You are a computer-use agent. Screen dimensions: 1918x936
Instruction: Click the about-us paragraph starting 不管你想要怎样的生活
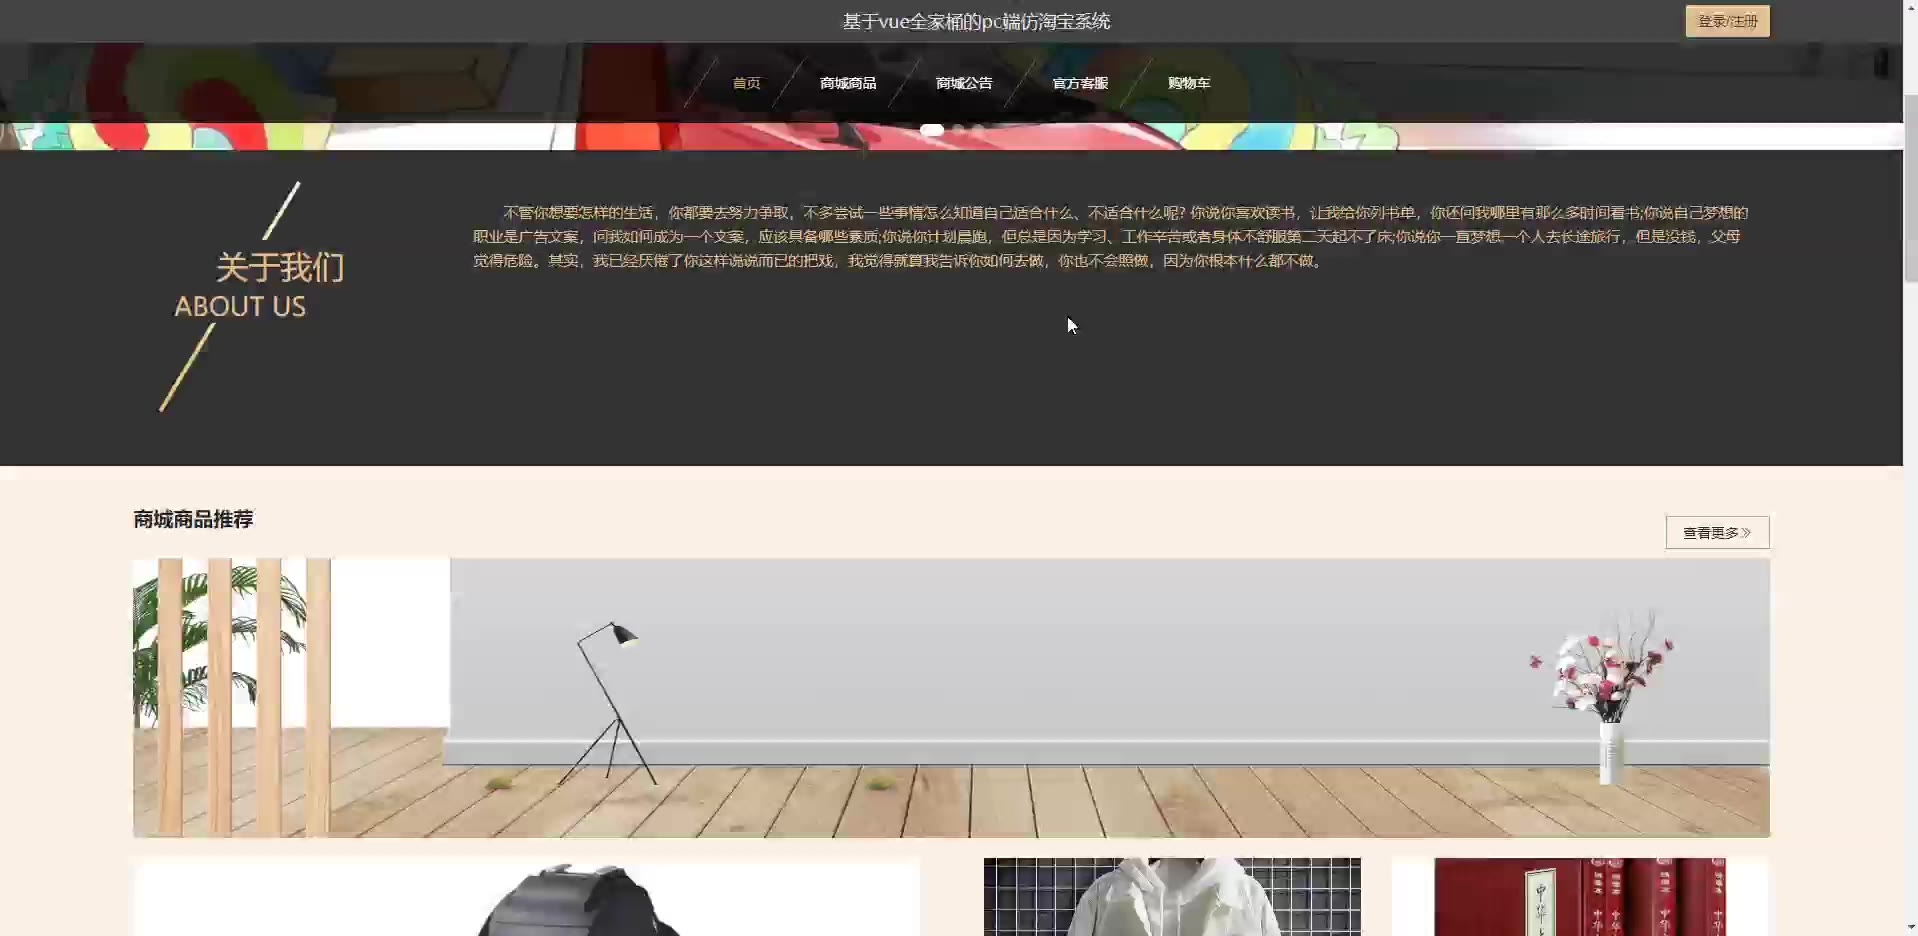(1110, 237)
